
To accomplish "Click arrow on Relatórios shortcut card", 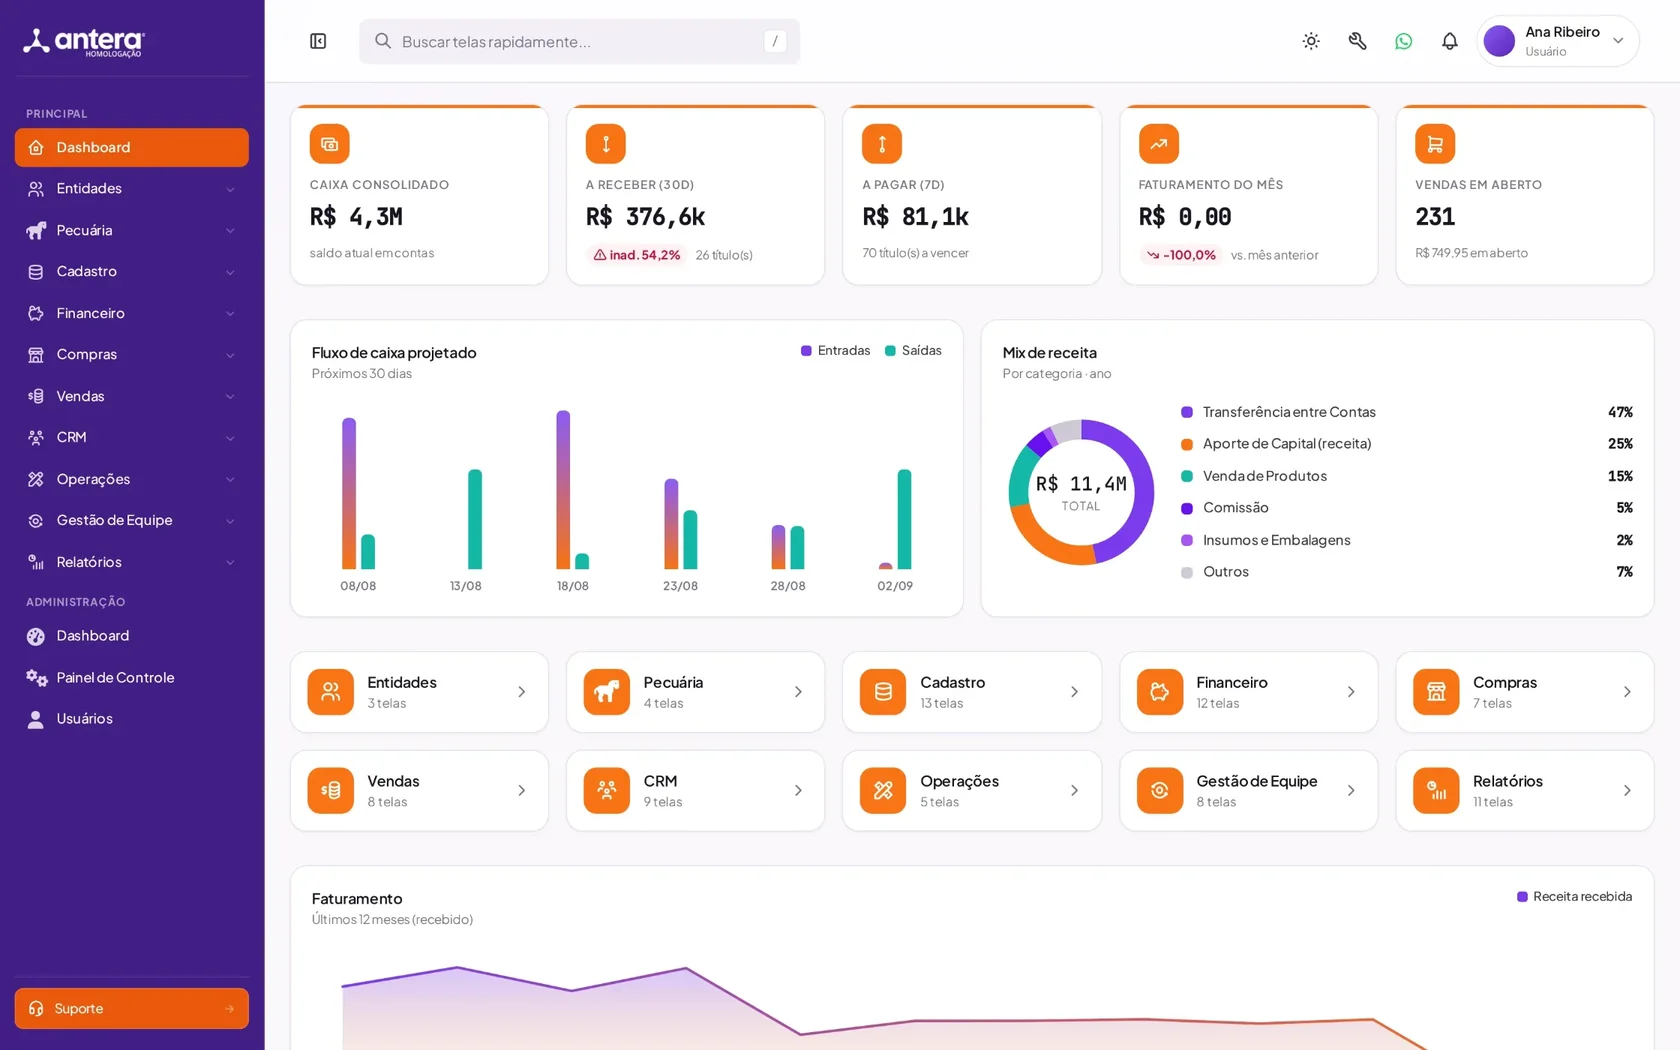I will click(x=1627, y=791).
